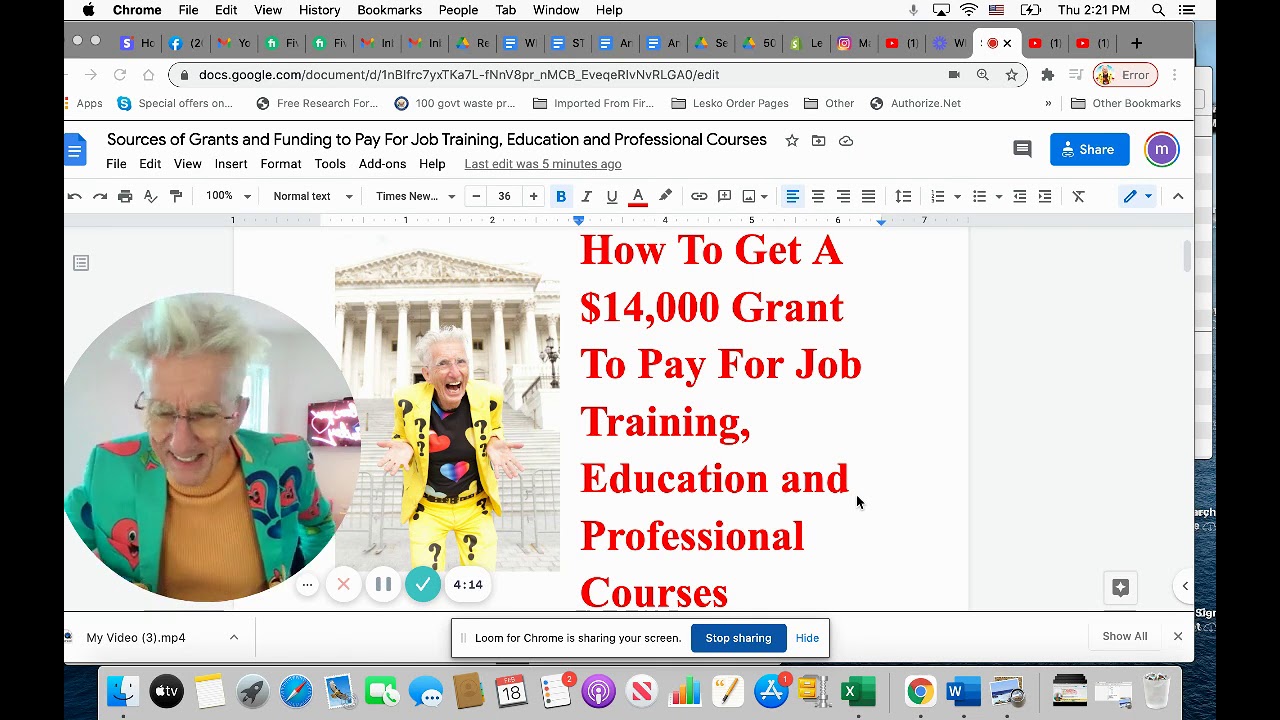Open Chrome's Bookmarks menu in menu bar
This screenshot has width=1280, height=720.
(389, 10)
